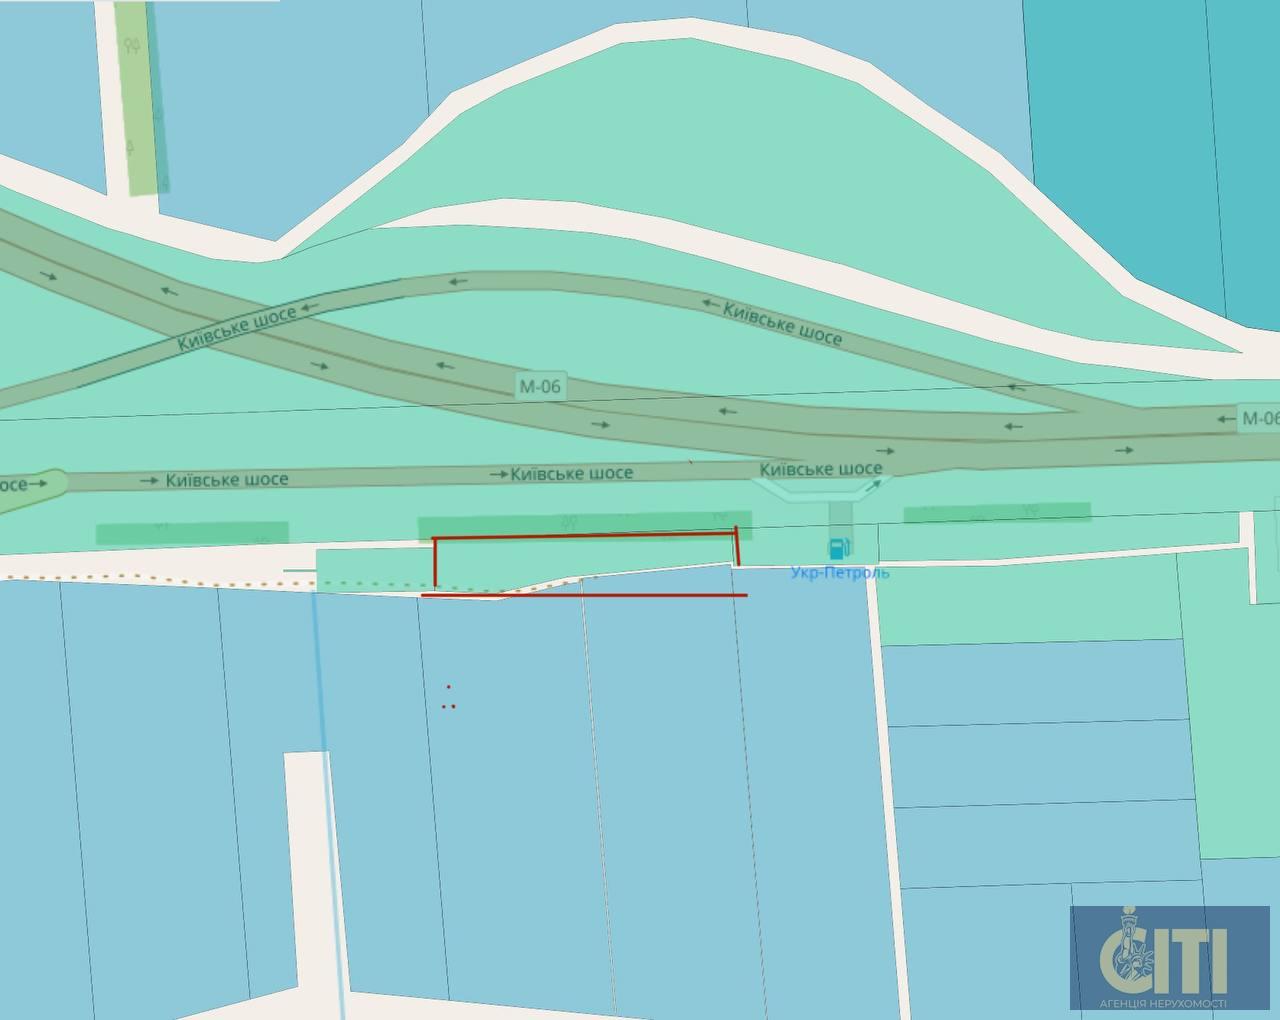Click the M-06 shield at the right edge
1280x1020 pixels.
click(x=1258, y=418)
